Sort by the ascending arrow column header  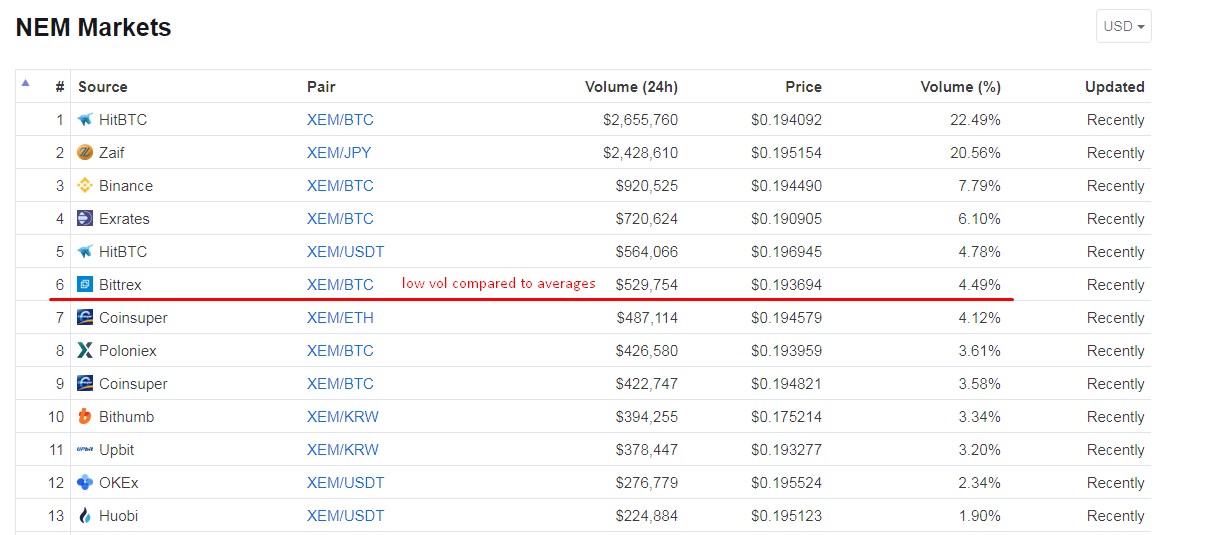pyautogui.click(x=25, y=83)
